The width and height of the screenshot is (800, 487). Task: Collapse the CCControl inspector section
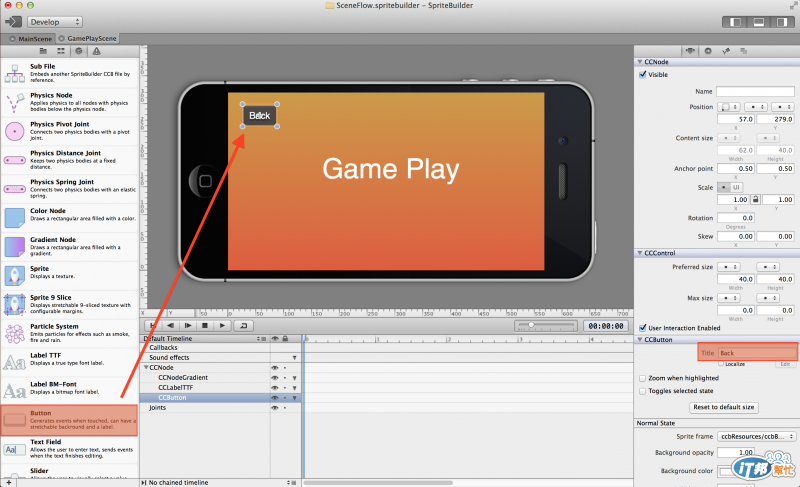640,253
